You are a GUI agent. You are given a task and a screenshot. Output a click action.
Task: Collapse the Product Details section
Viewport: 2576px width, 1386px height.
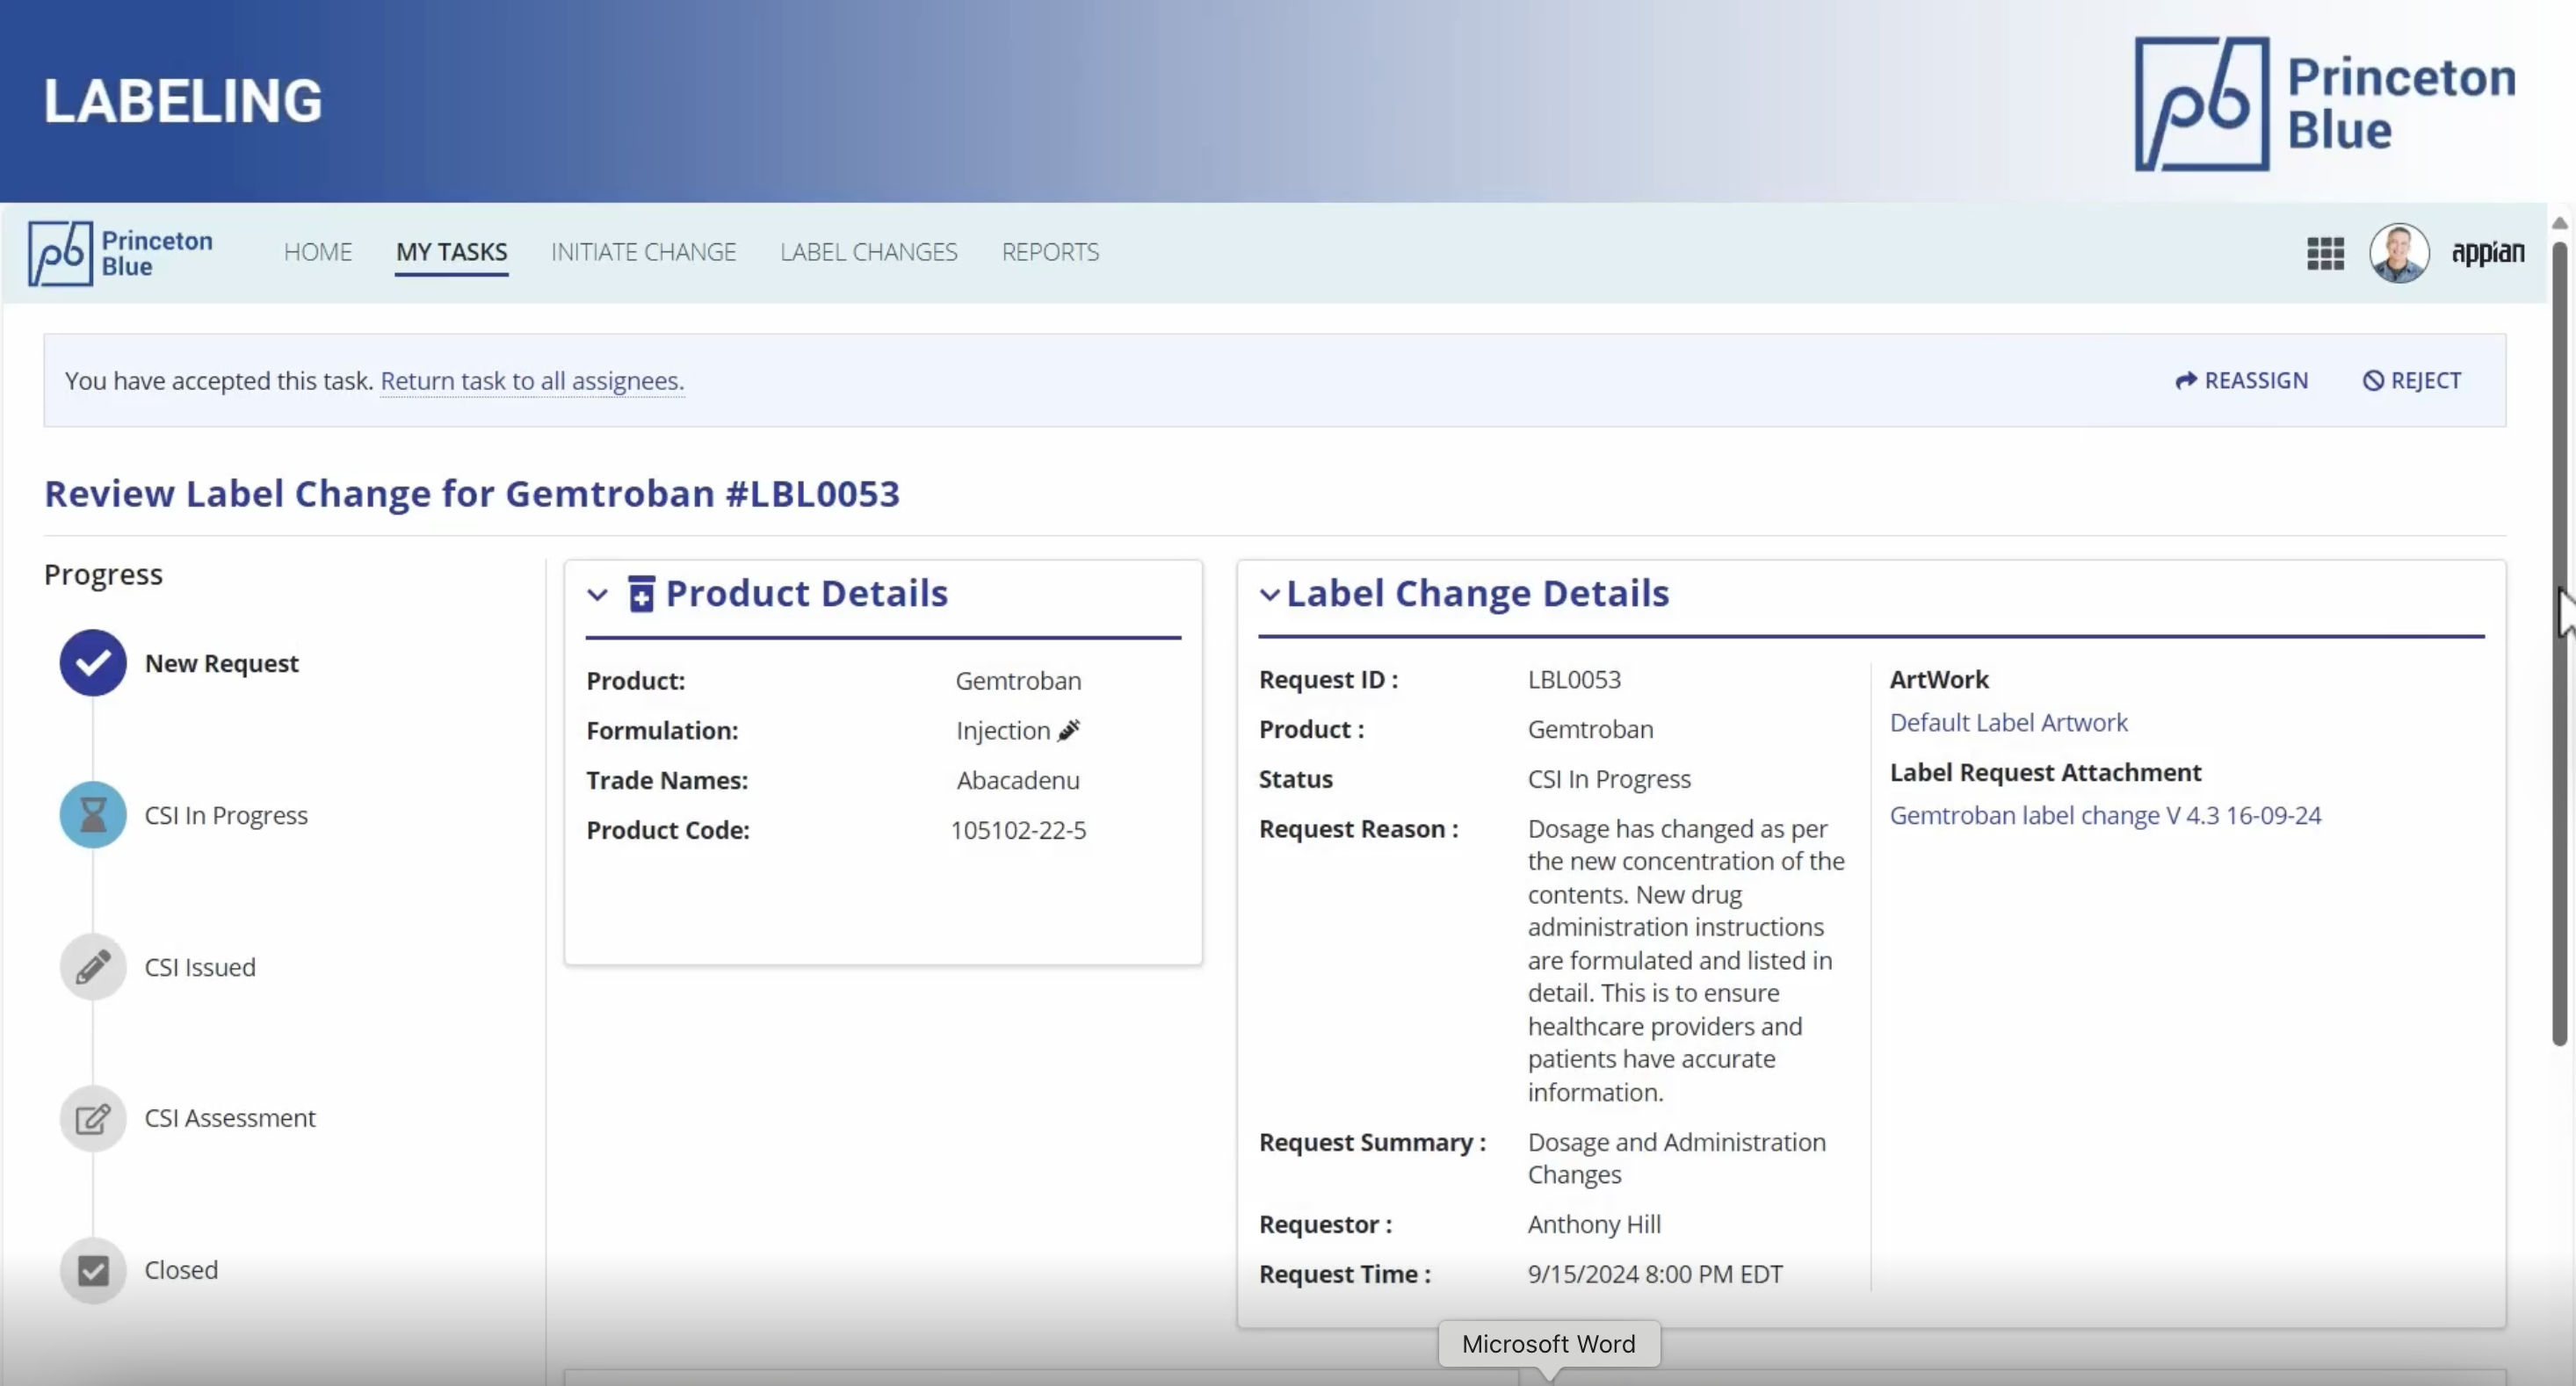597,595
